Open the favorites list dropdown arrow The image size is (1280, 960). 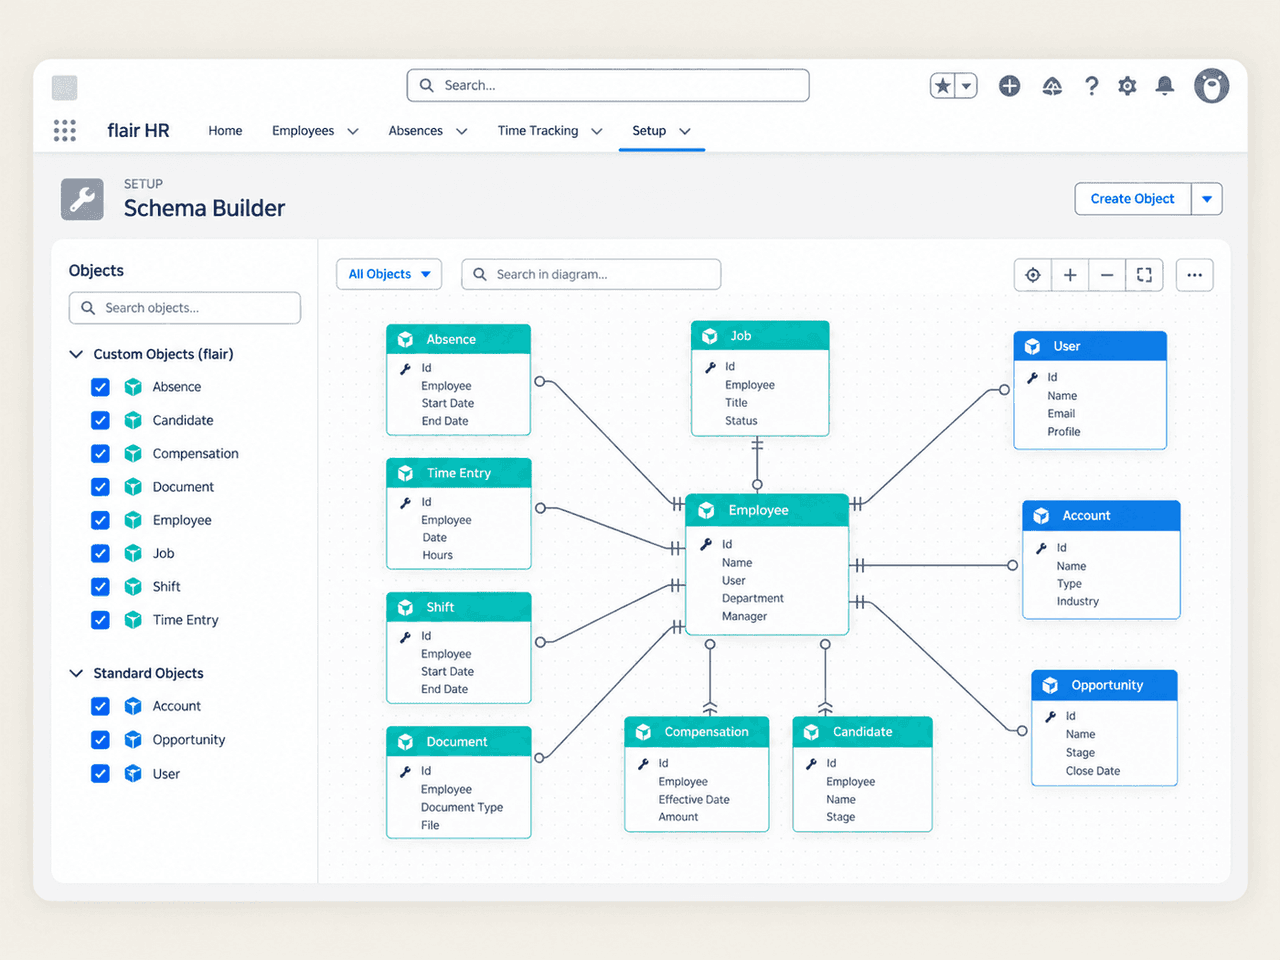coord(967,86)
